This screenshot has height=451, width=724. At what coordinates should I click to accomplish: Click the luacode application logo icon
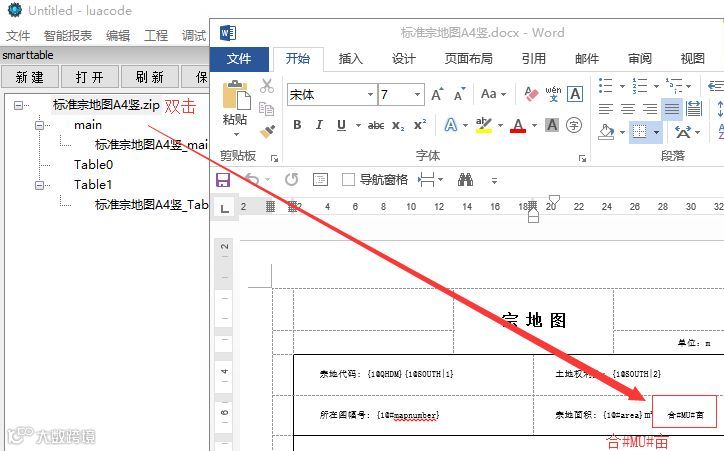(x=15, y=9)
